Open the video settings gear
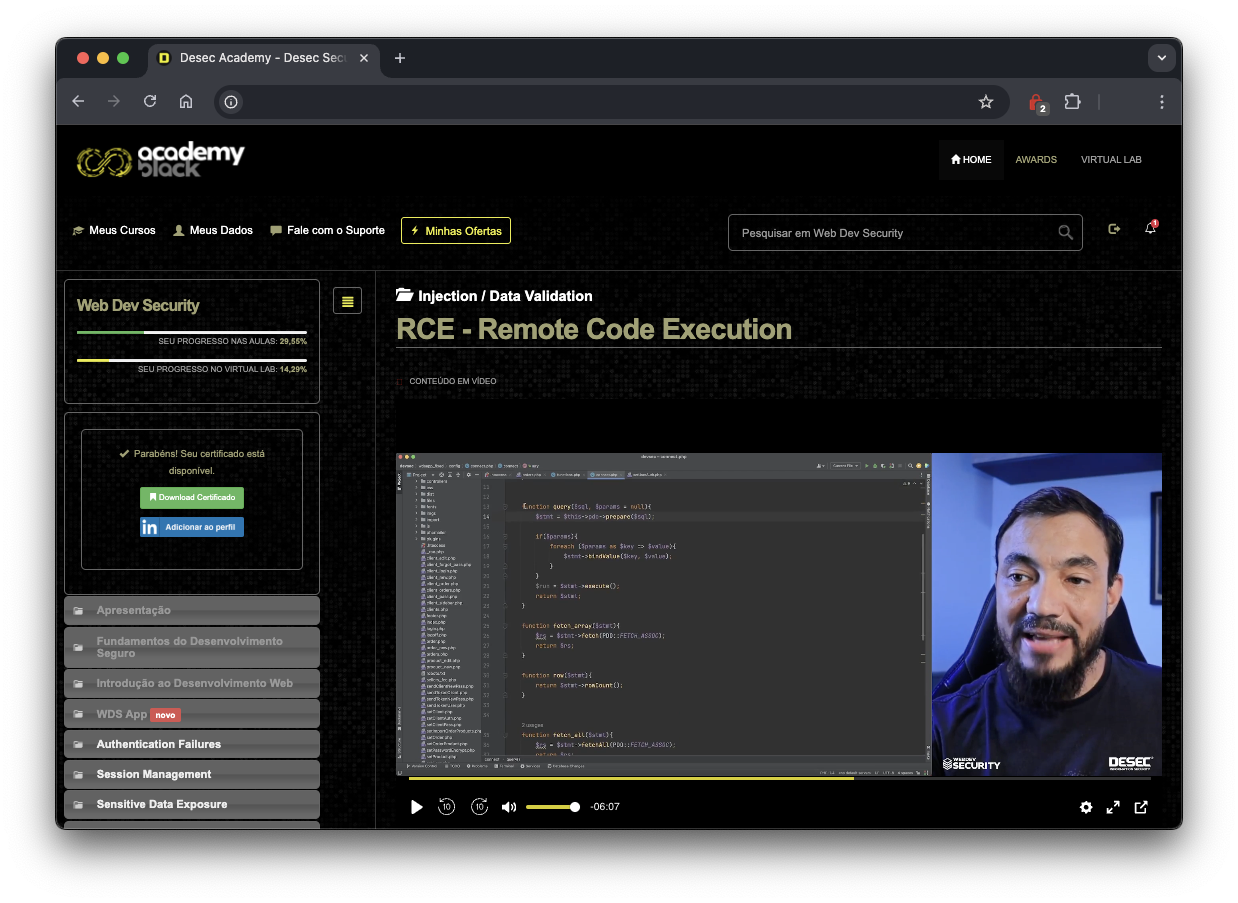 click(x=1086, y=807)
